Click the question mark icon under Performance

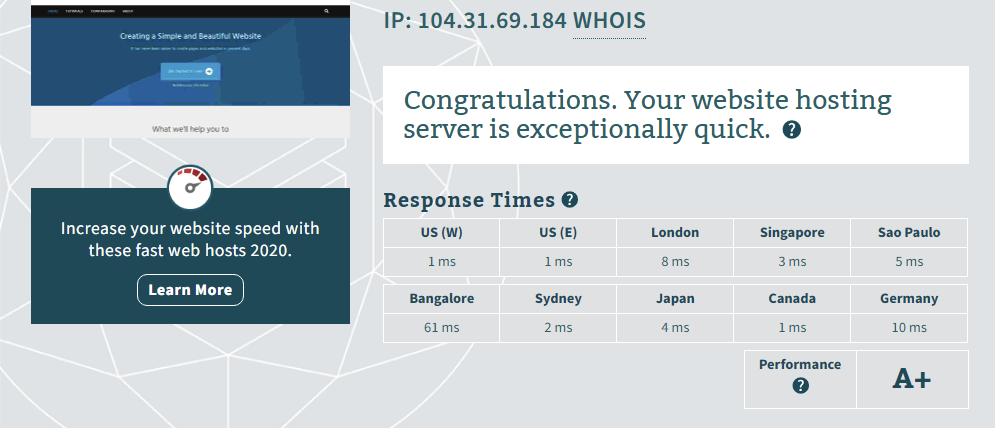[x=800, y=386]
